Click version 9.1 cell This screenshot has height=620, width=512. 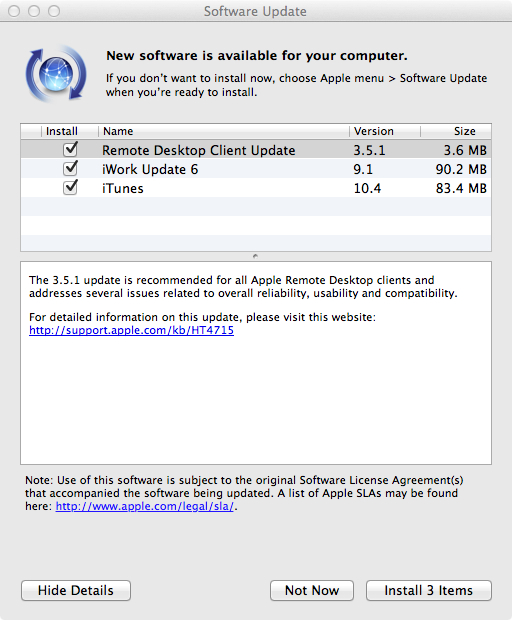(x=363, y=169)
